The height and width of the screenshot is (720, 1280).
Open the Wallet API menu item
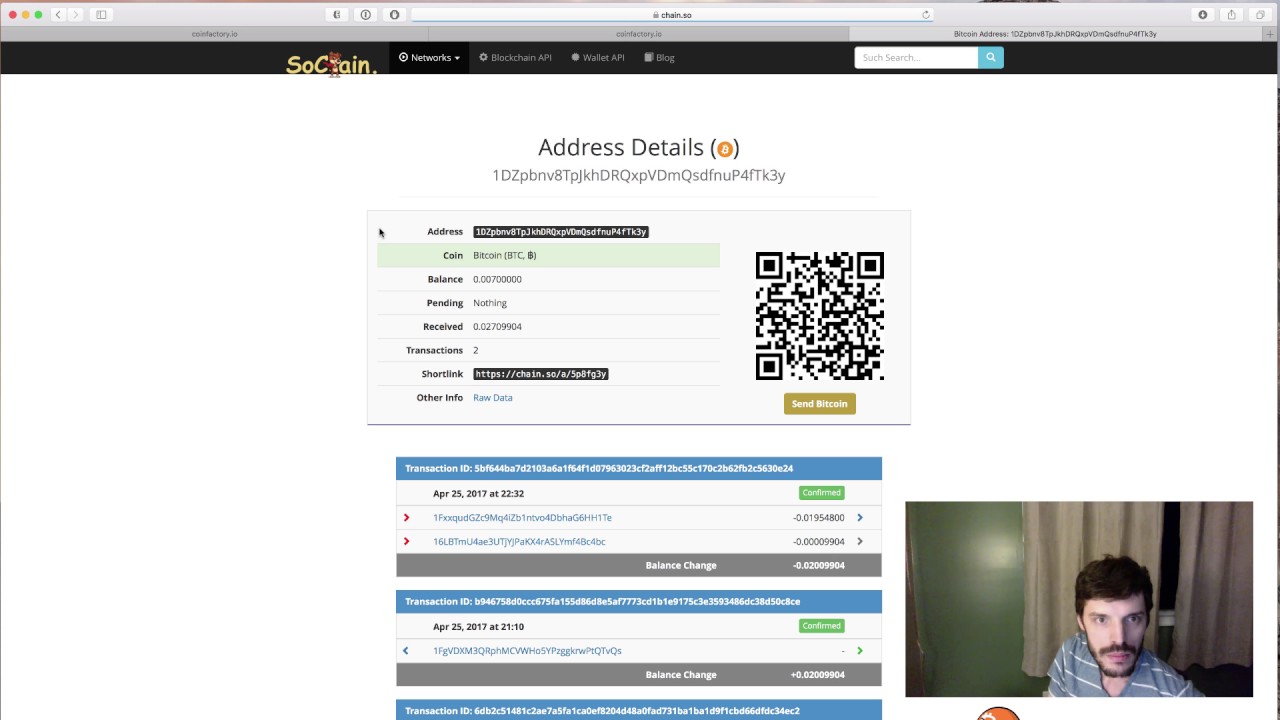pyautogui.click(x=598, y=58)
